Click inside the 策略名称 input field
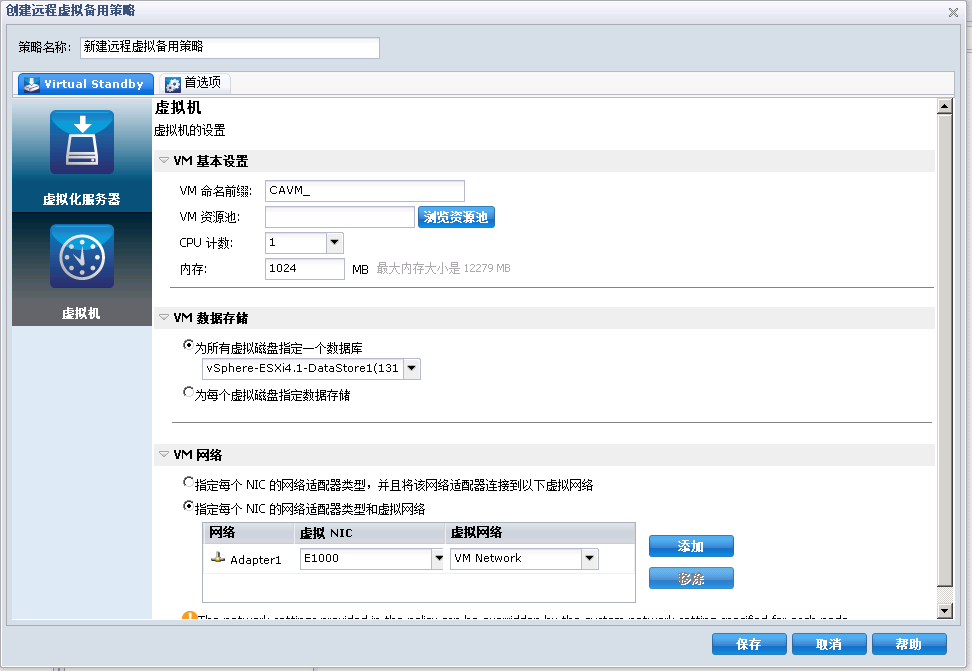972x671 pixels. (230, 47)
